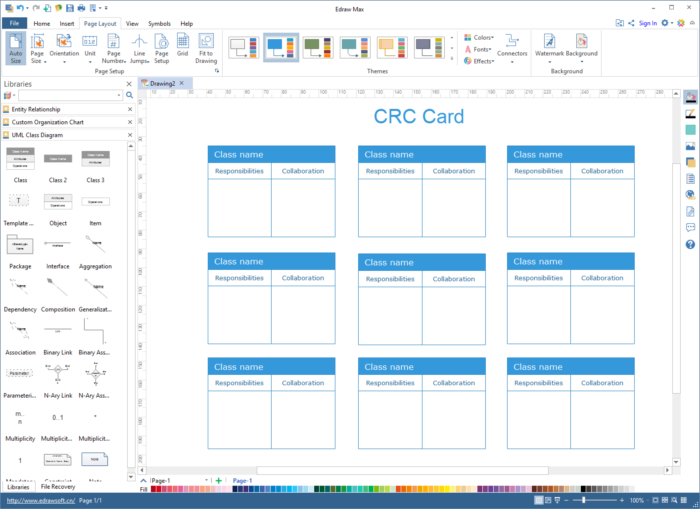Close the Drawing2 document tab
Viewport: 700px width, 509px height.
182,83
